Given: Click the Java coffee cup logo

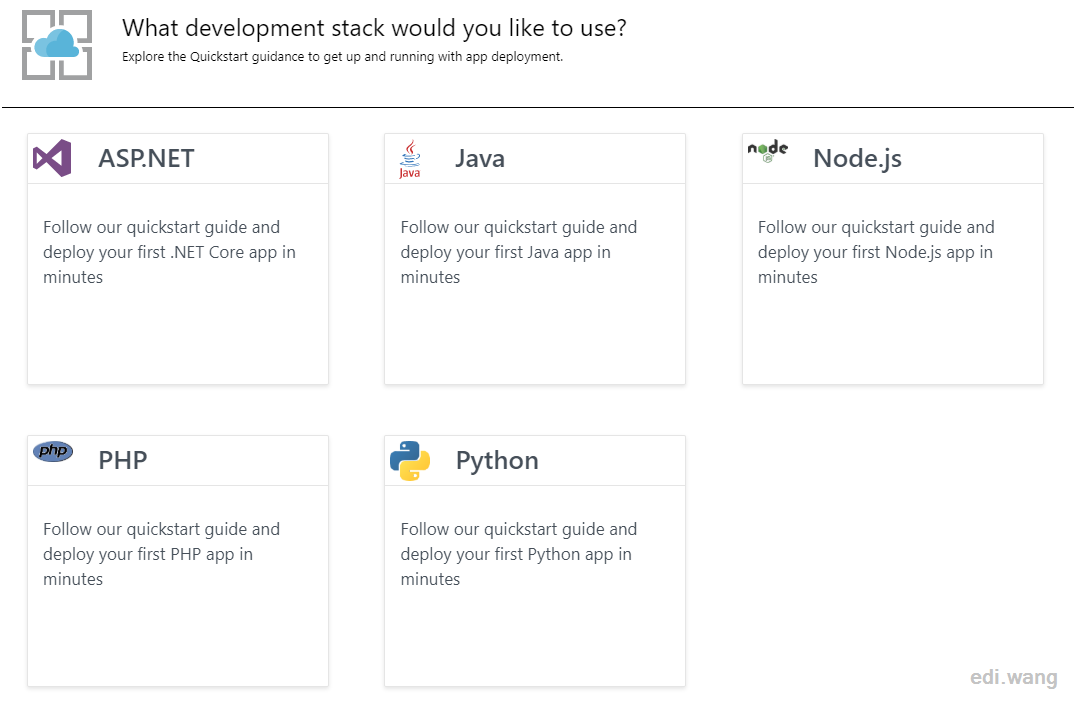Looking at the screenshot, I should tap(410, 159).
